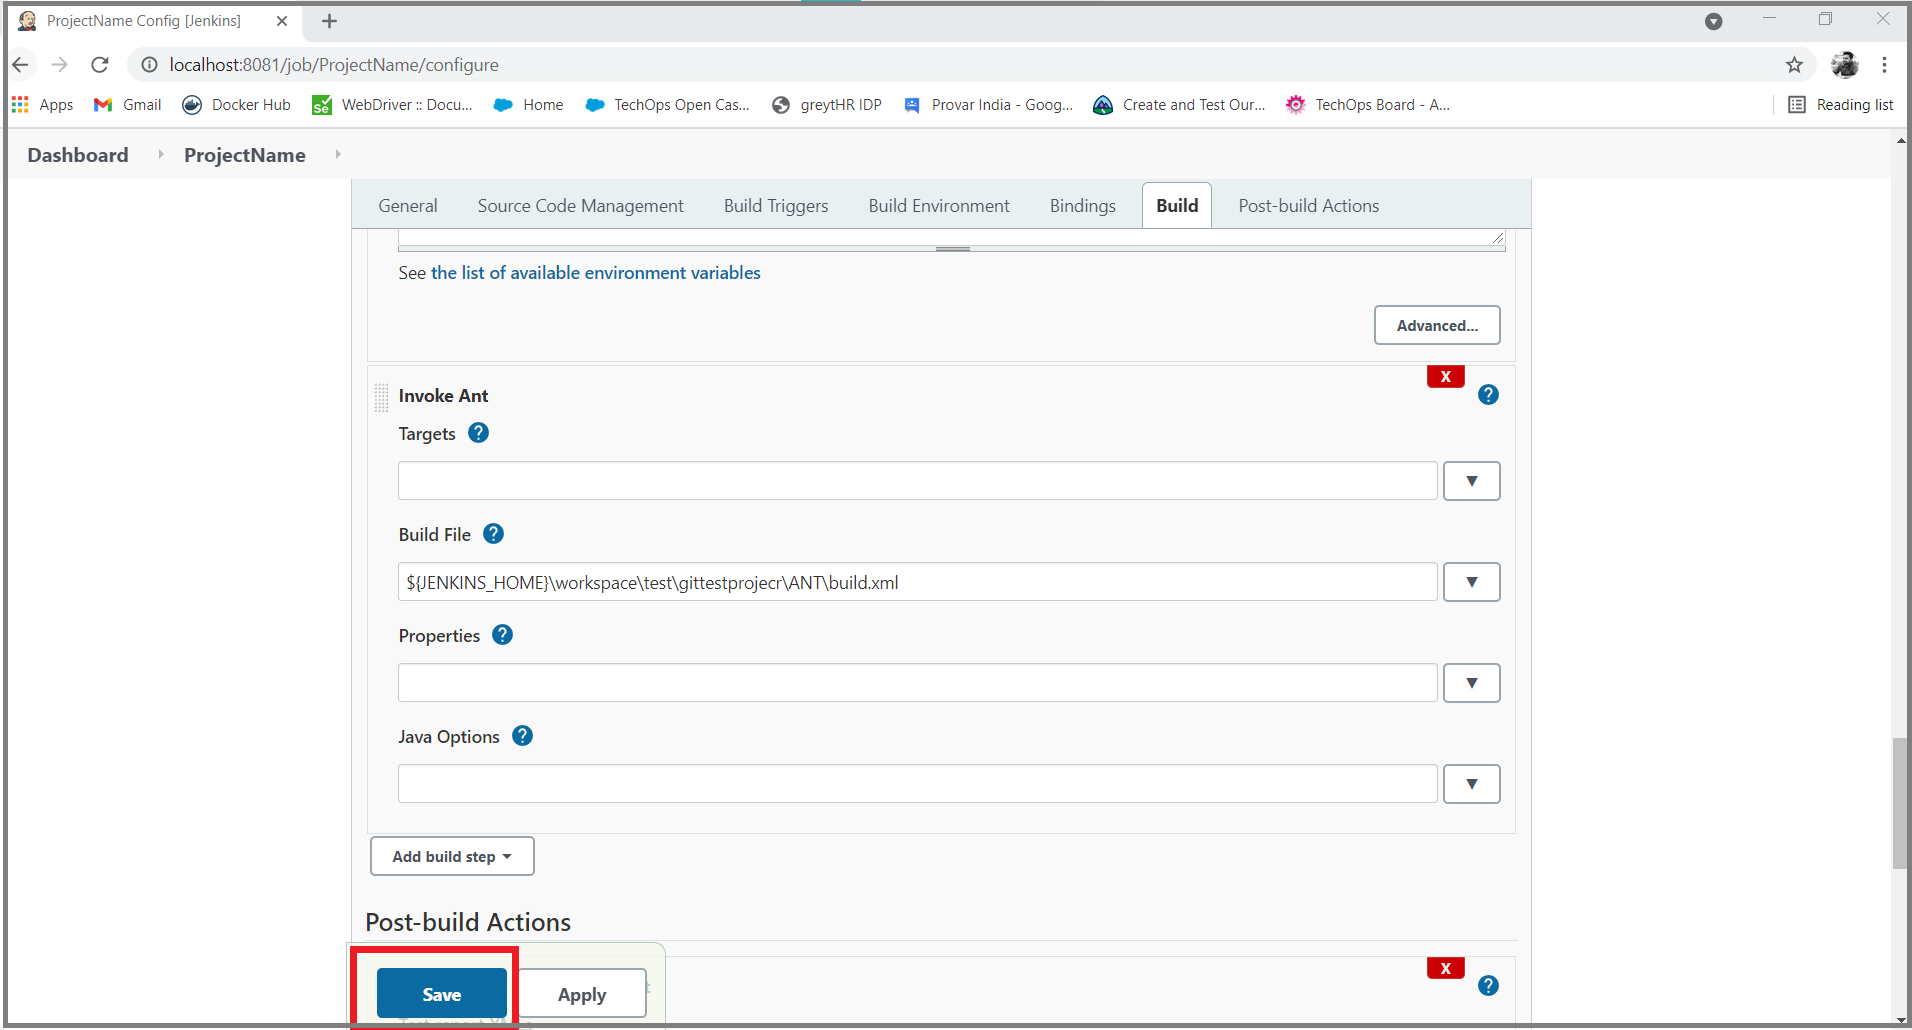This screenshot has width=1912, height=1030.
Task: Select the Build tab
Action: pos(1177,205)
